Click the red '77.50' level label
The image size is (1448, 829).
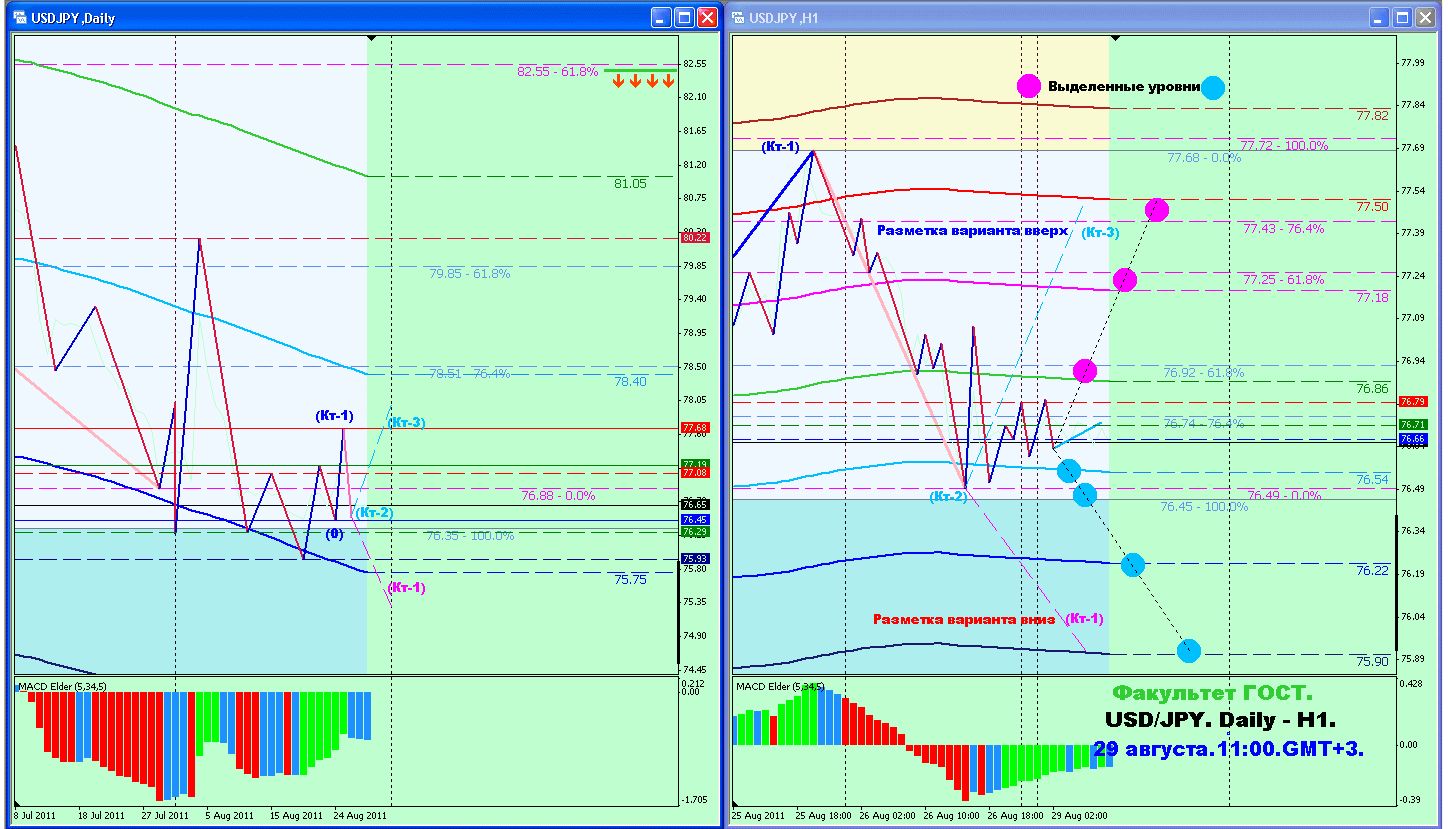pos(1372,206)
